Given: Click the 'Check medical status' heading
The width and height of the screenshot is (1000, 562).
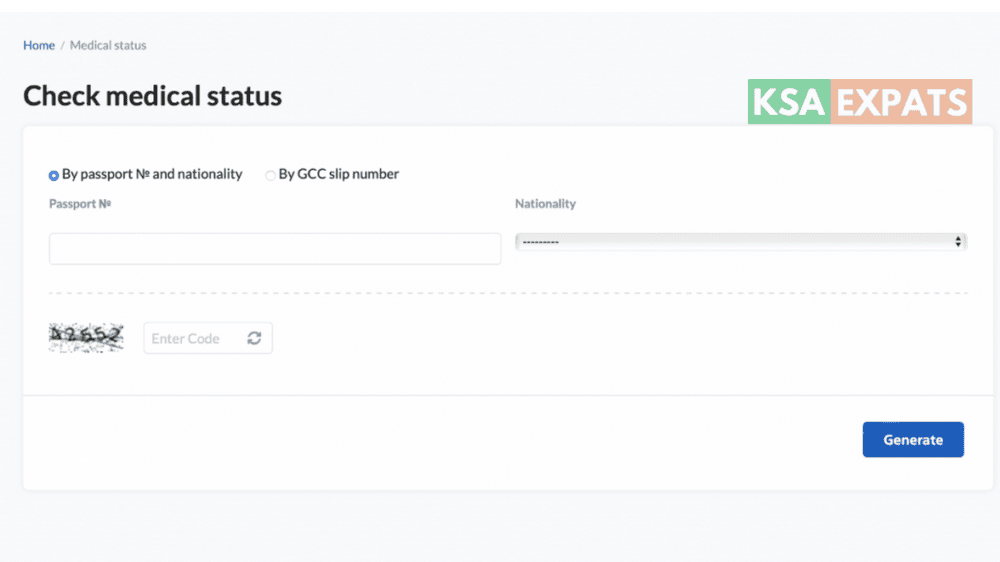Looking at the screenshot, I should click(152, 96).
